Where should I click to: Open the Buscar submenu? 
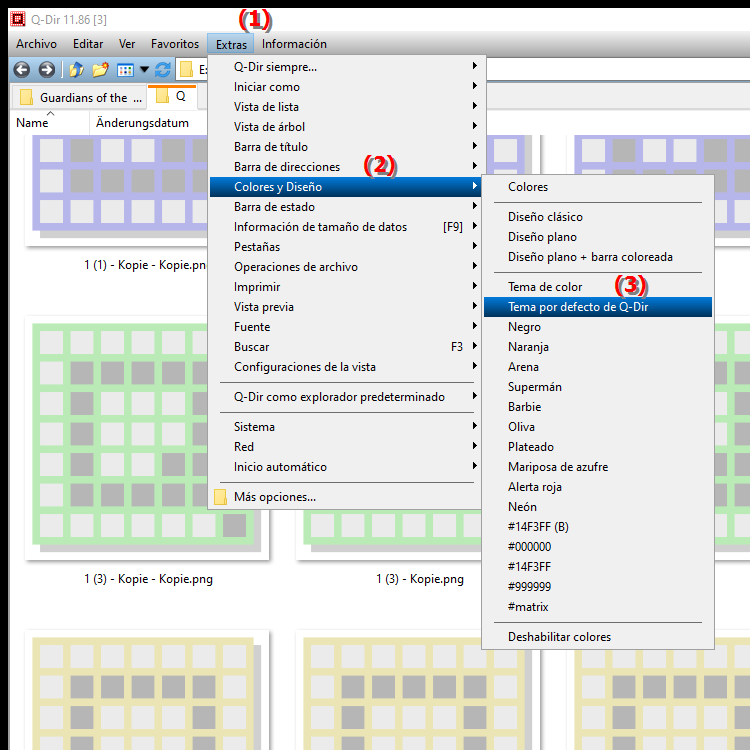[345, 347]
